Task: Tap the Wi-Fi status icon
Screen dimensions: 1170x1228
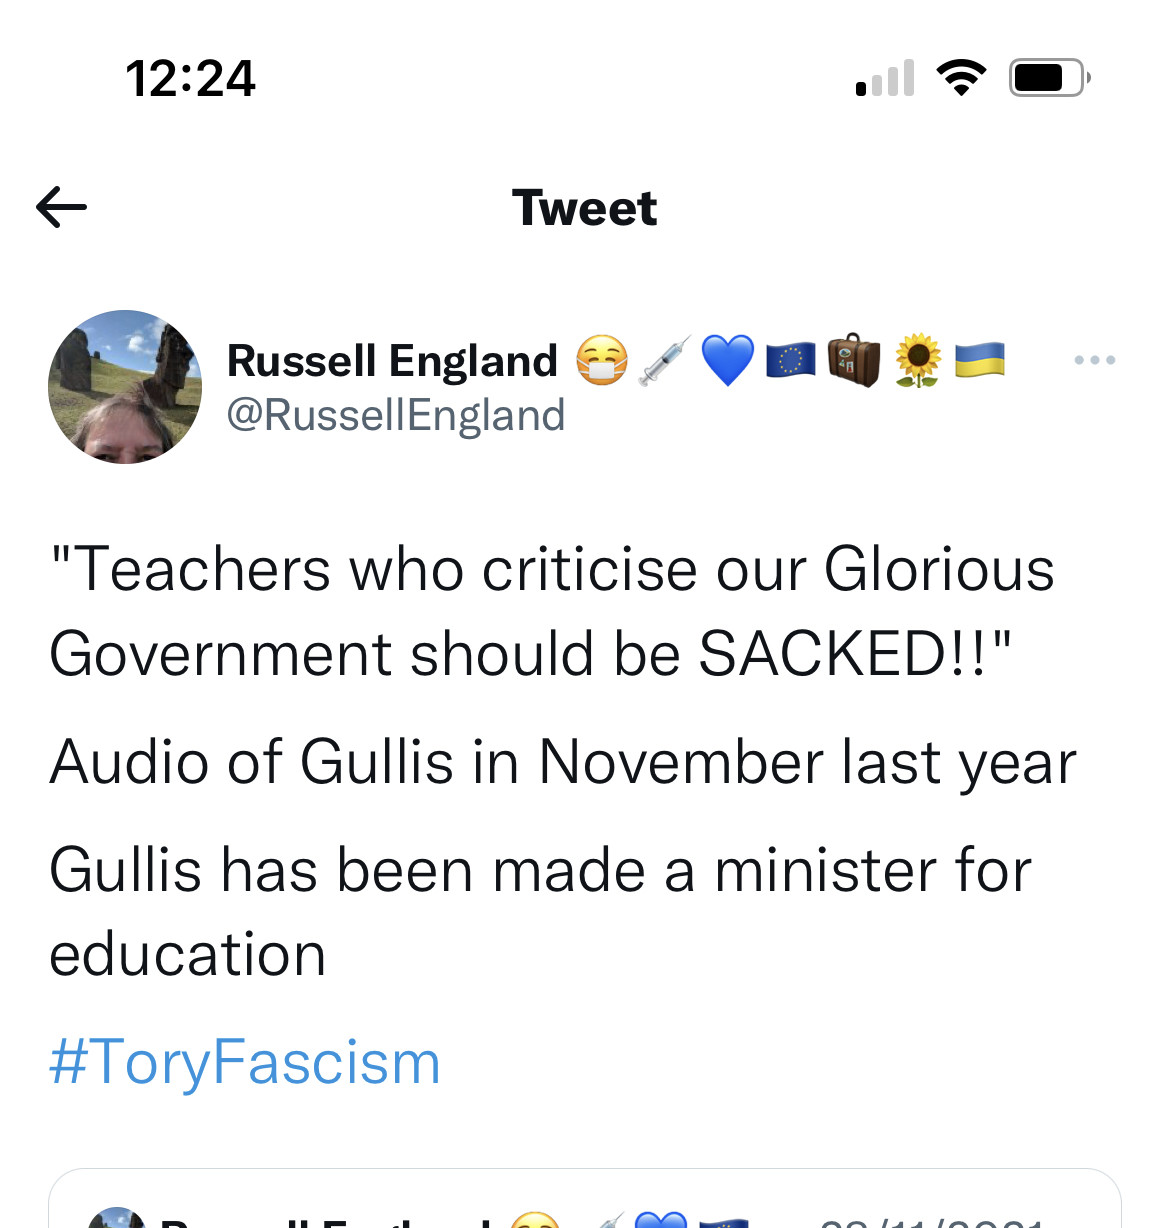Action: [x=961, y=77]
